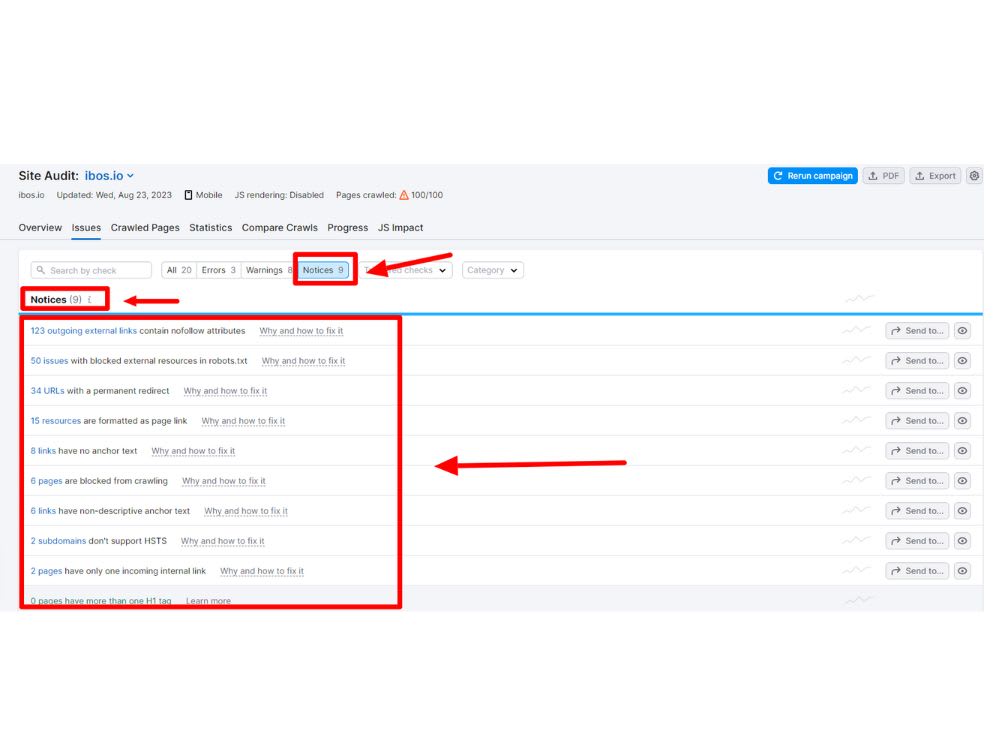Select the Notices 9 filter

323,270
